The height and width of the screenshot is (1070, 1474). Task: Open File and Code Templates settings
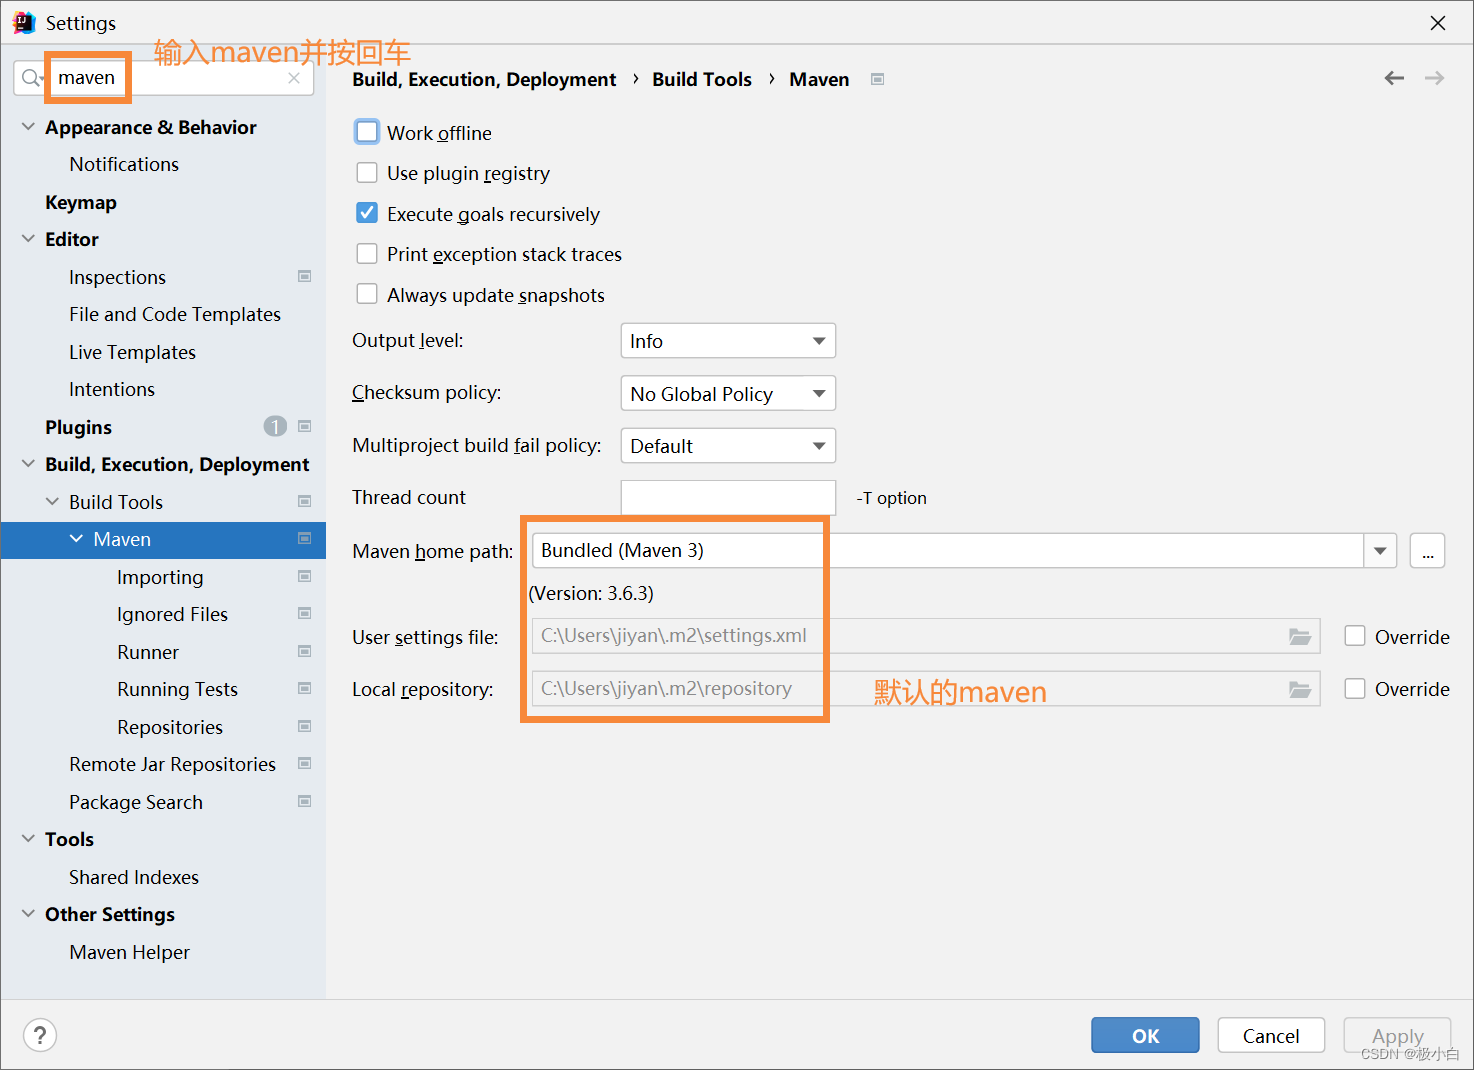(x=175, y=314)
